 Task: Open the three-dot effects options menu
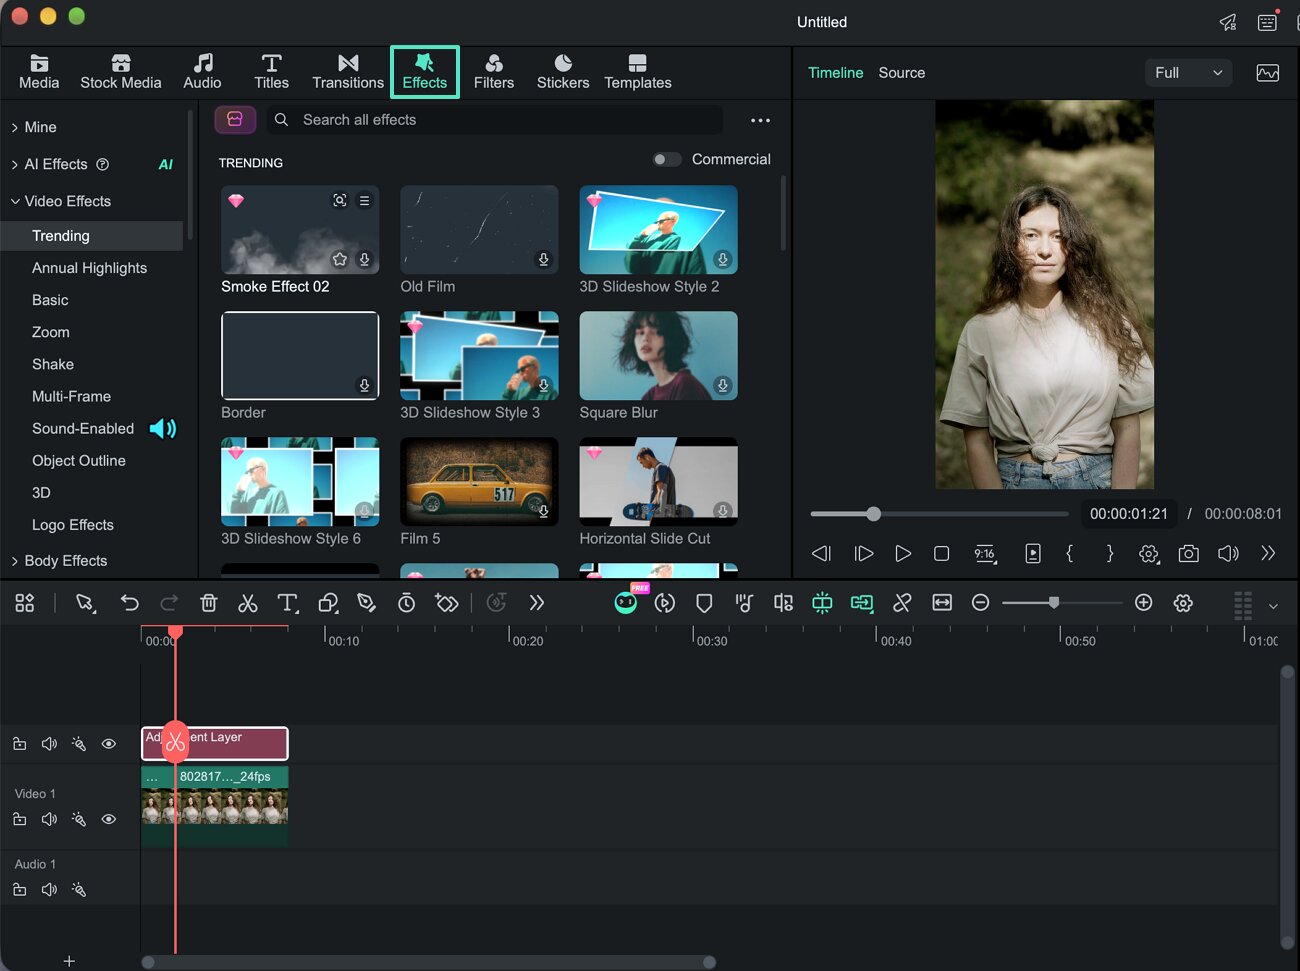(760, 120)
